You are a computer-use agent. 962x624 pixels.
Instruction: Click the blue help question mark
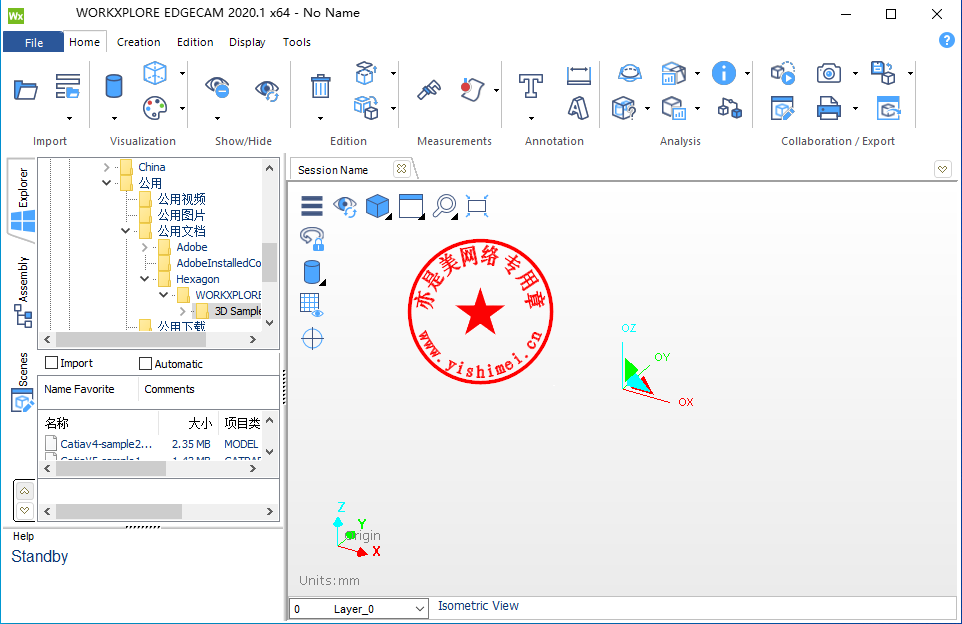(947, 40)
